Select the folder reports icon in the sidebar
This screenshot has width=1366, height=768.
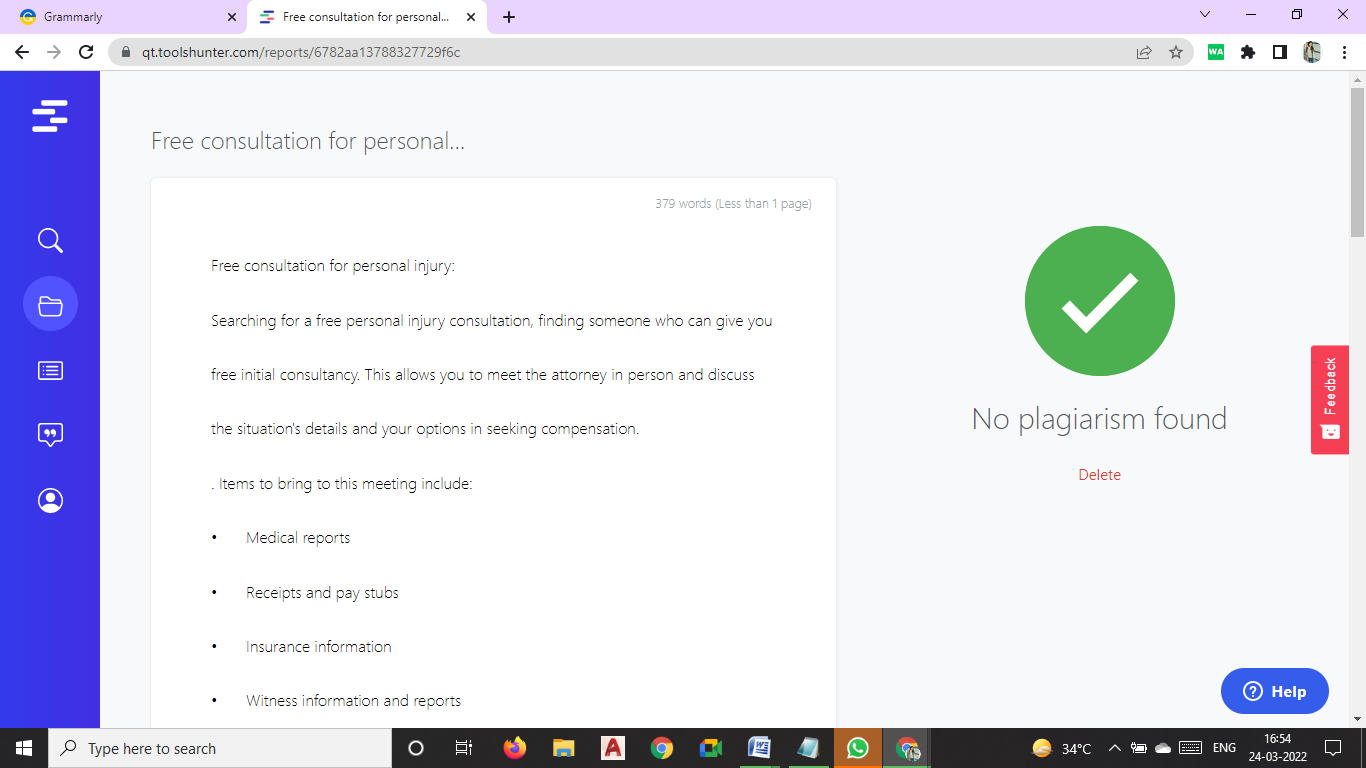coord(50,305)
